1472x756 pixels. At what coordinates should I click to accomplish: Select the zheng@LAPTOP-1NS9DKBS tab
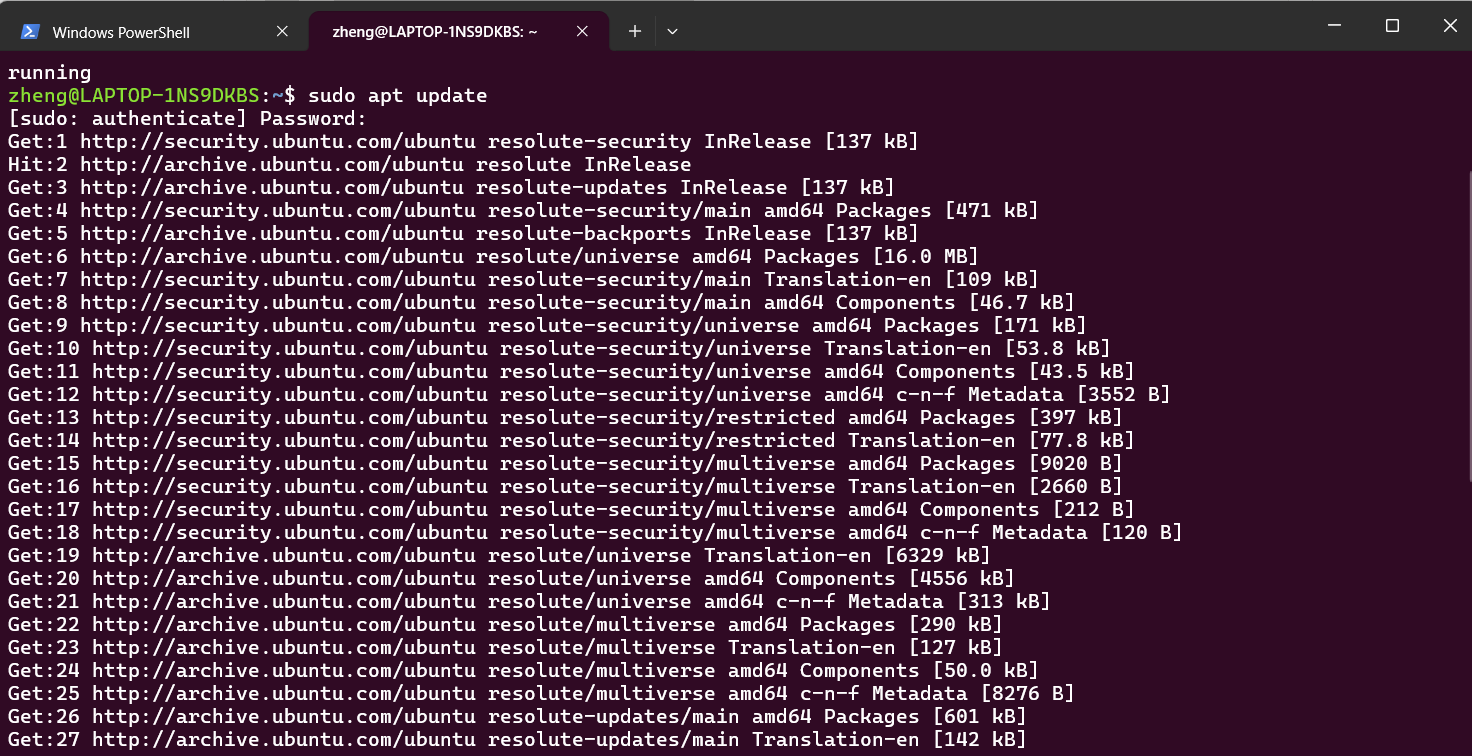459,32
